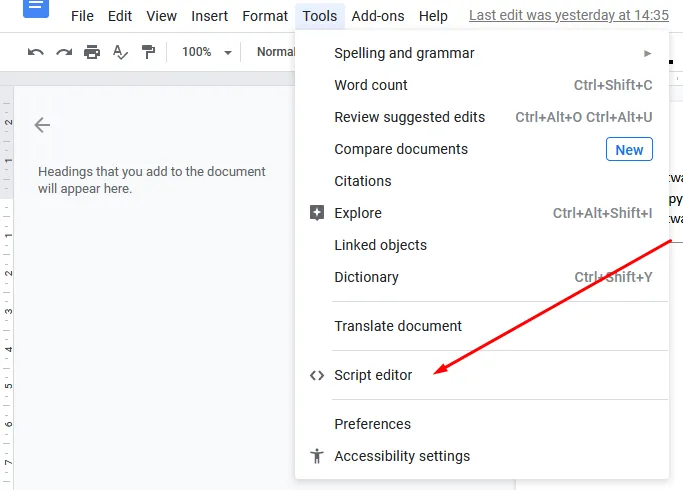This screenshot has height=490, width=683.
Task: Close the document outline panel
Action: tap(42, 125)
